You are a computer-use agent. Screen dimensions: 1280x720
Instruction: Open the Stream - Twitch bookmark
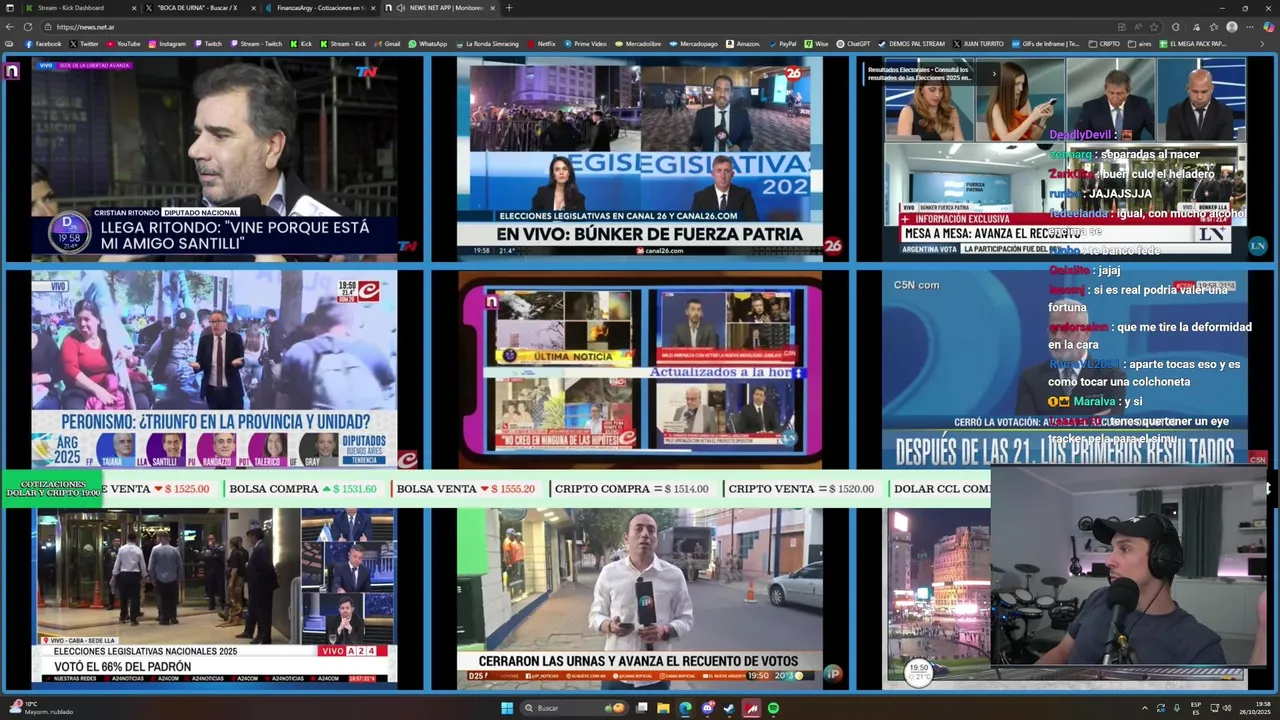tap(256, 44)
